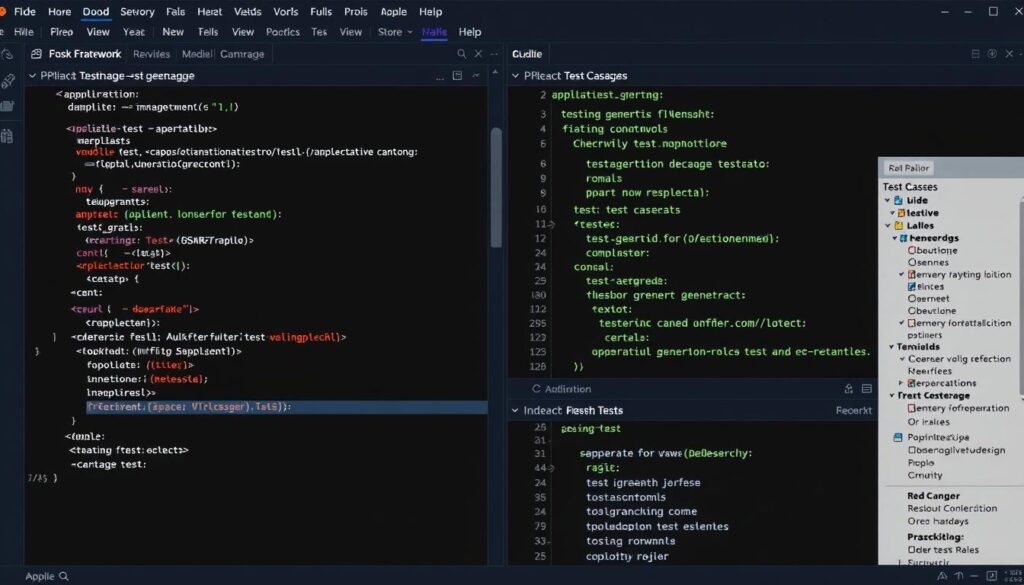This screenshot has width=1024, height=585.
Task: Open the Dood menu in the menu bar
Action: [x=96, y=12]
